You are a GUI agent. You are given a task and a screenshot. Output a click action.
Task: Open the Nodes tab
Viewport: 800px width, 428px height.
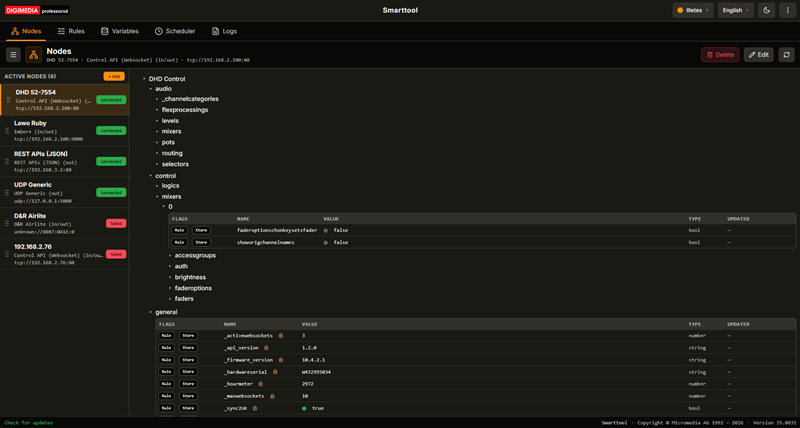click(x=26, y=31)
